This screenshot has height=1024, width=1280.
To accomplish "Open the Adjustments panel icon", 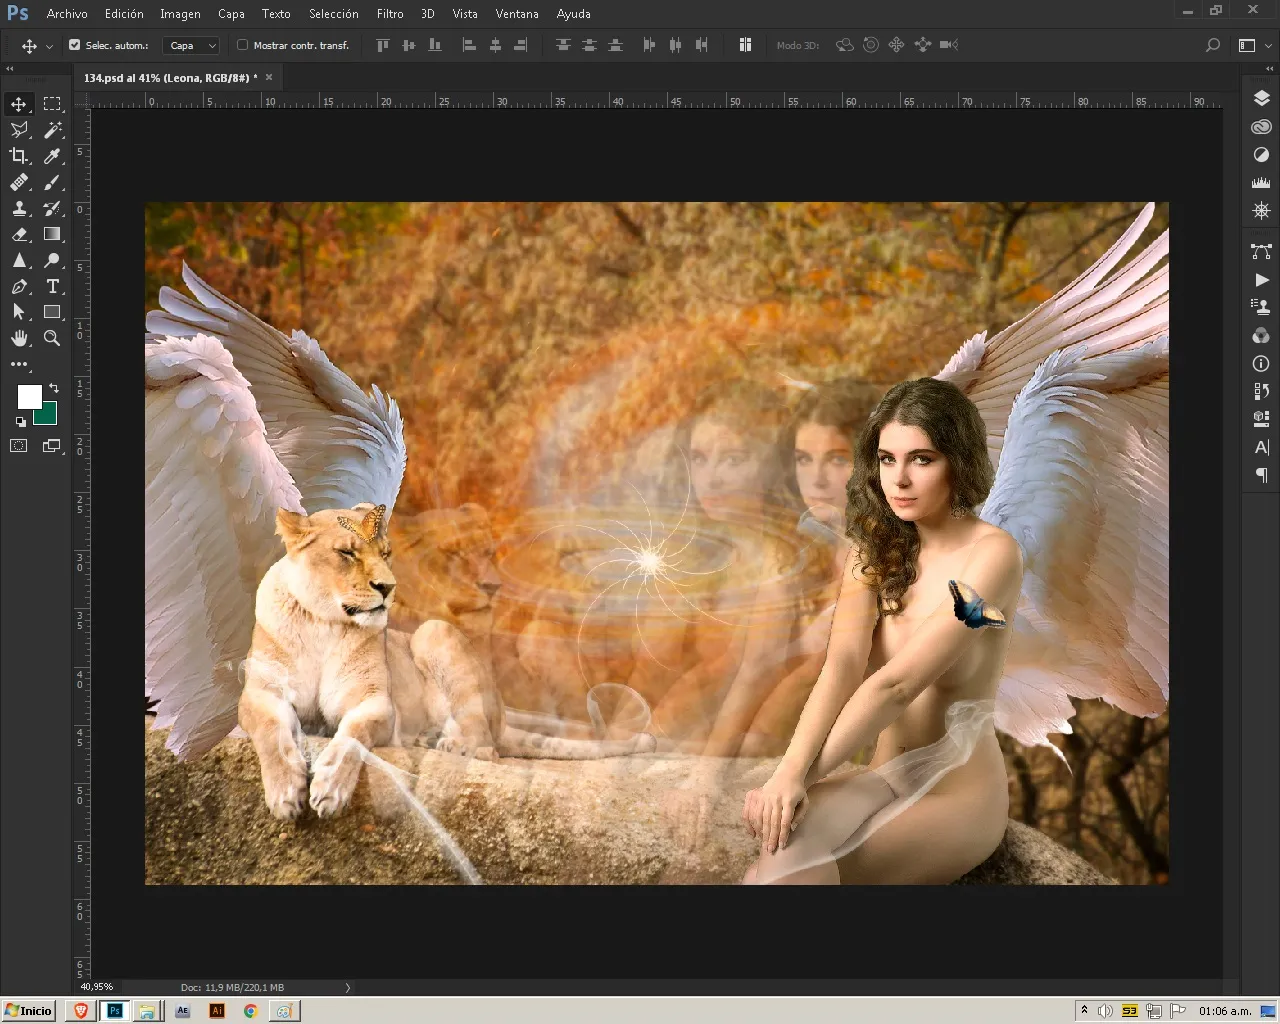I will [x=1261, y=155].
